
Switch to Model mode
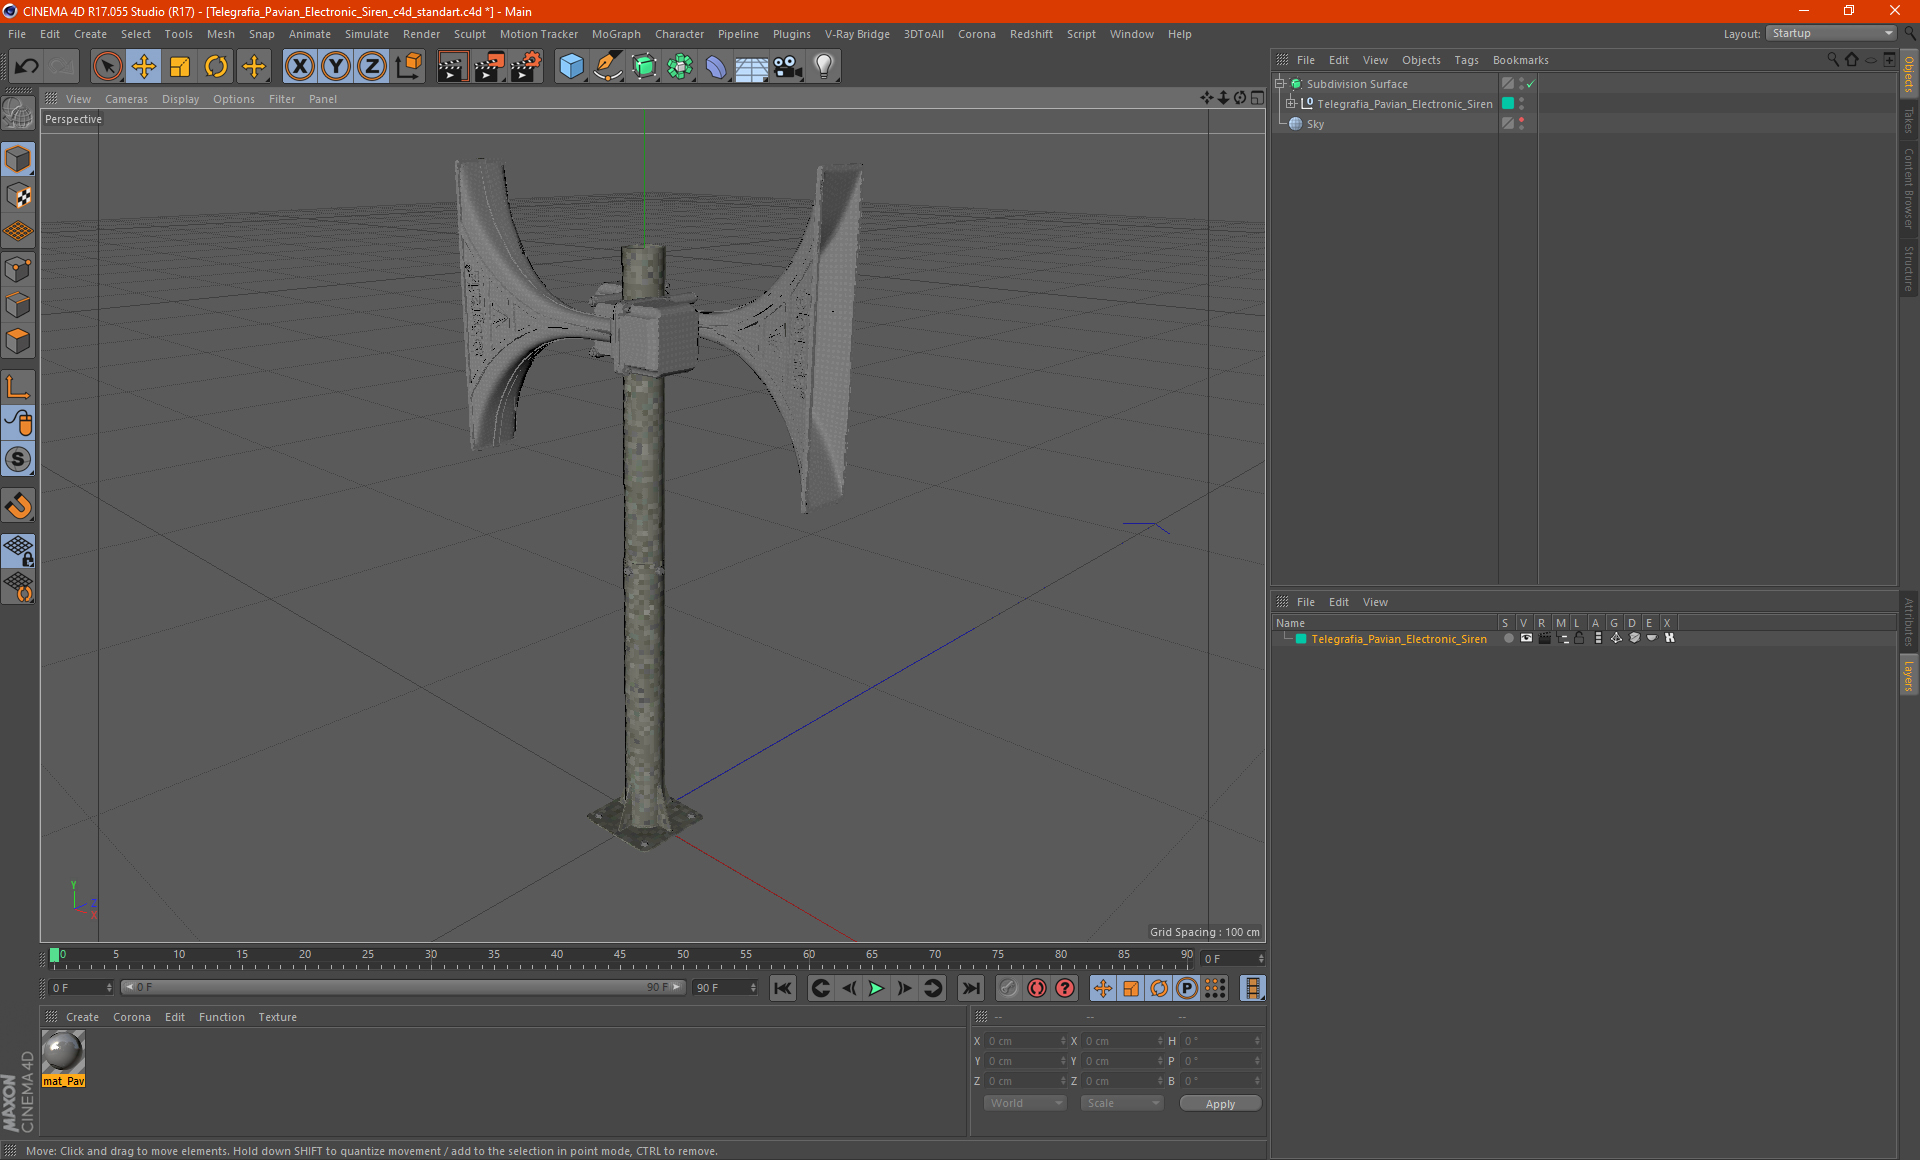coord(18,160)
